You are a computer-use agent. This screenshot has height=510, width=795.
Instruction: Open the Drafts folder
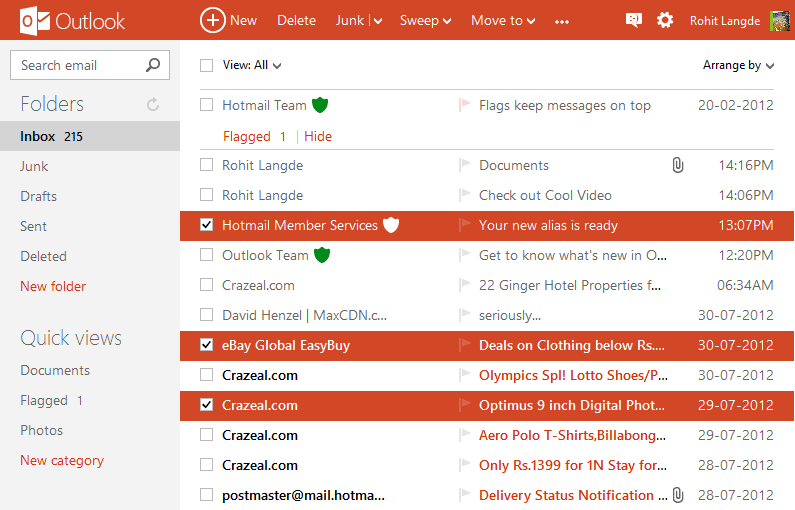pyautogui.click(x=39, y=196)
